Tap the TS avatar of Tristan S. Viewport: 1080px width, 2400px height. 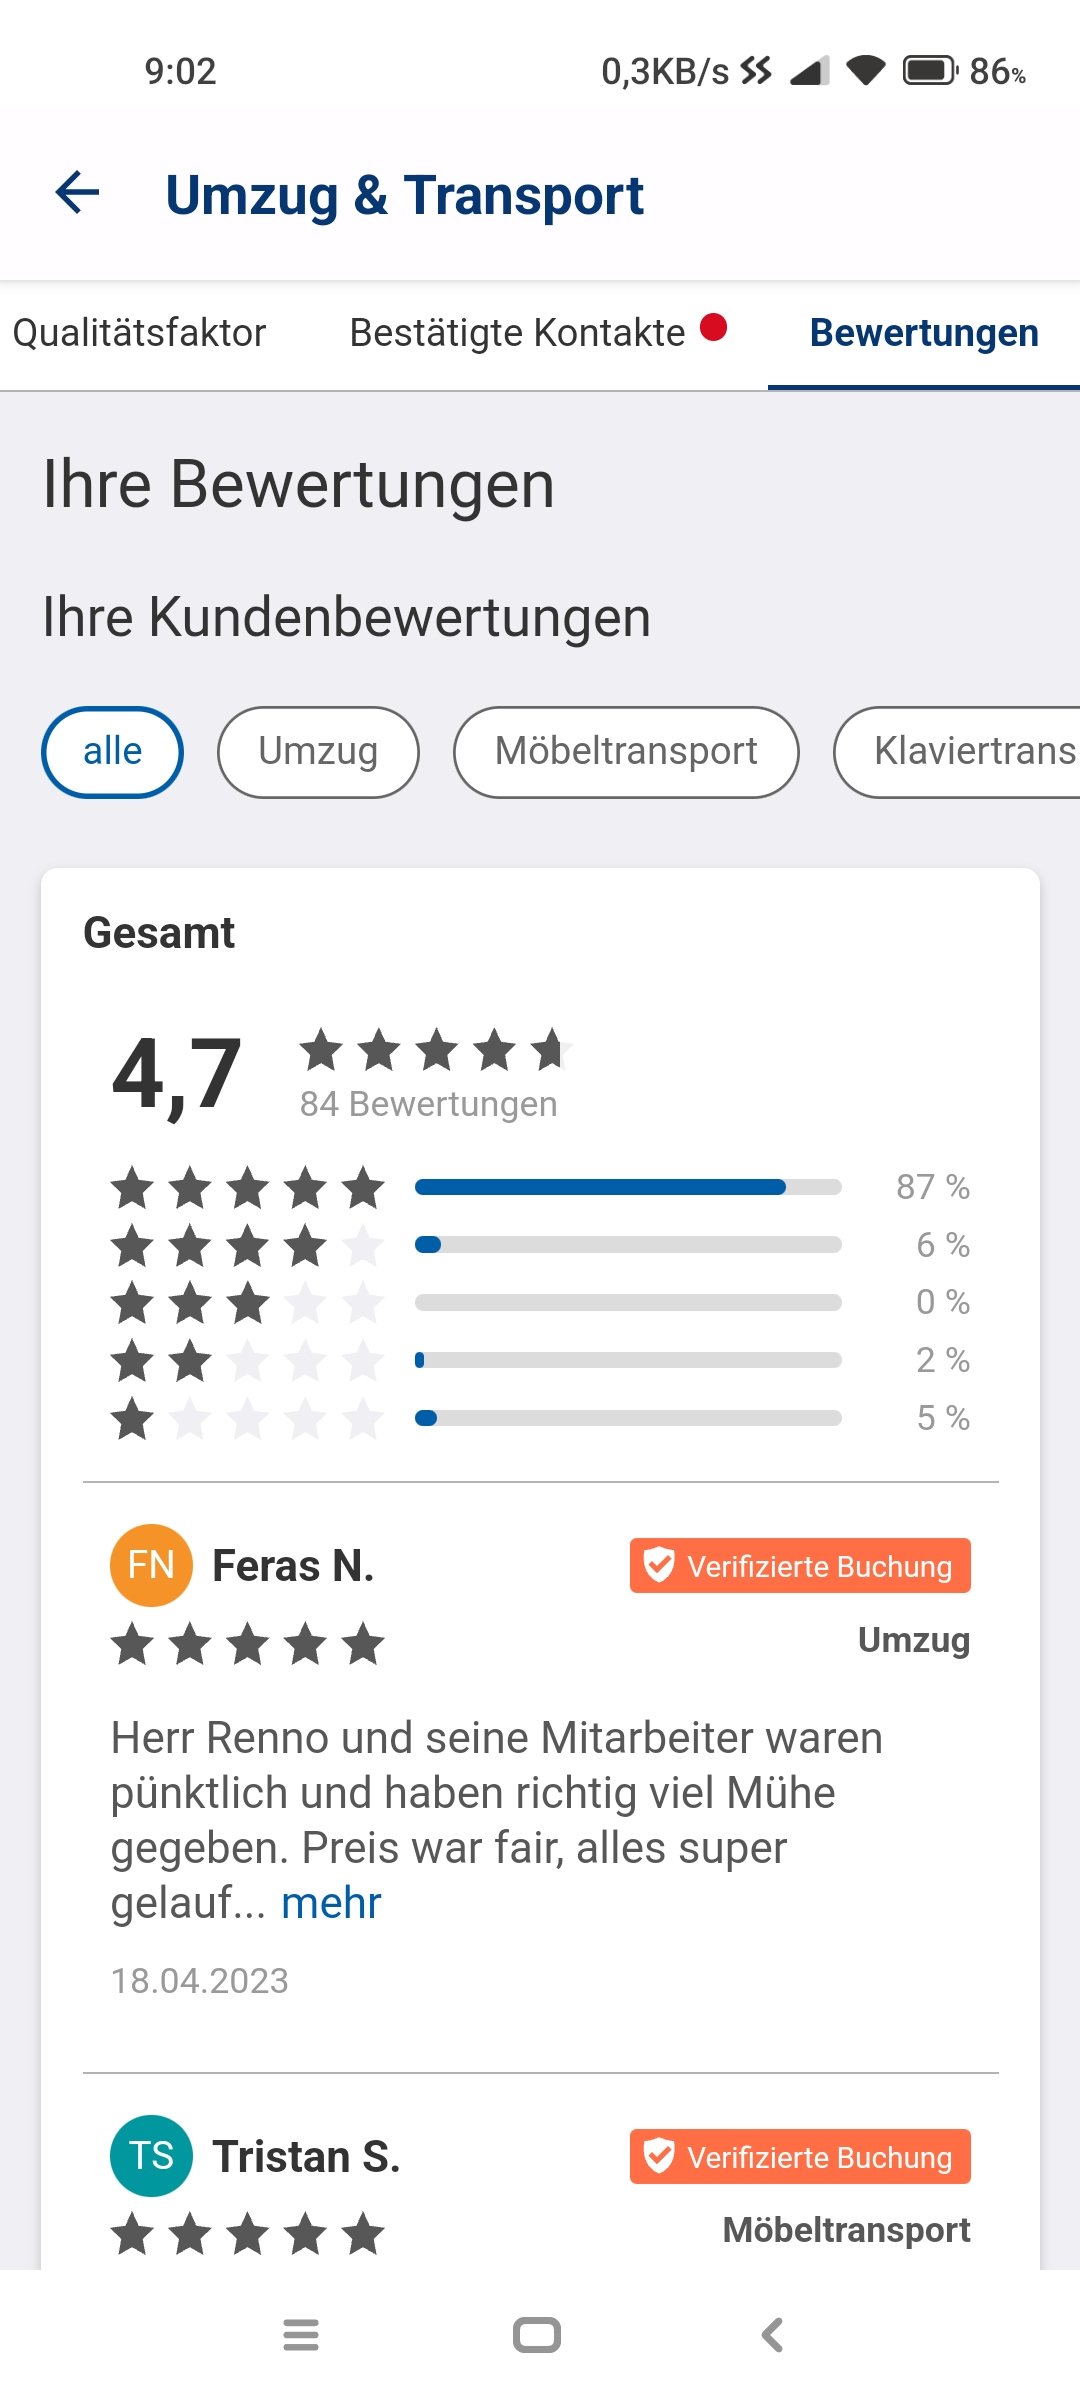pyautogui.click(x=151, y=2156)
